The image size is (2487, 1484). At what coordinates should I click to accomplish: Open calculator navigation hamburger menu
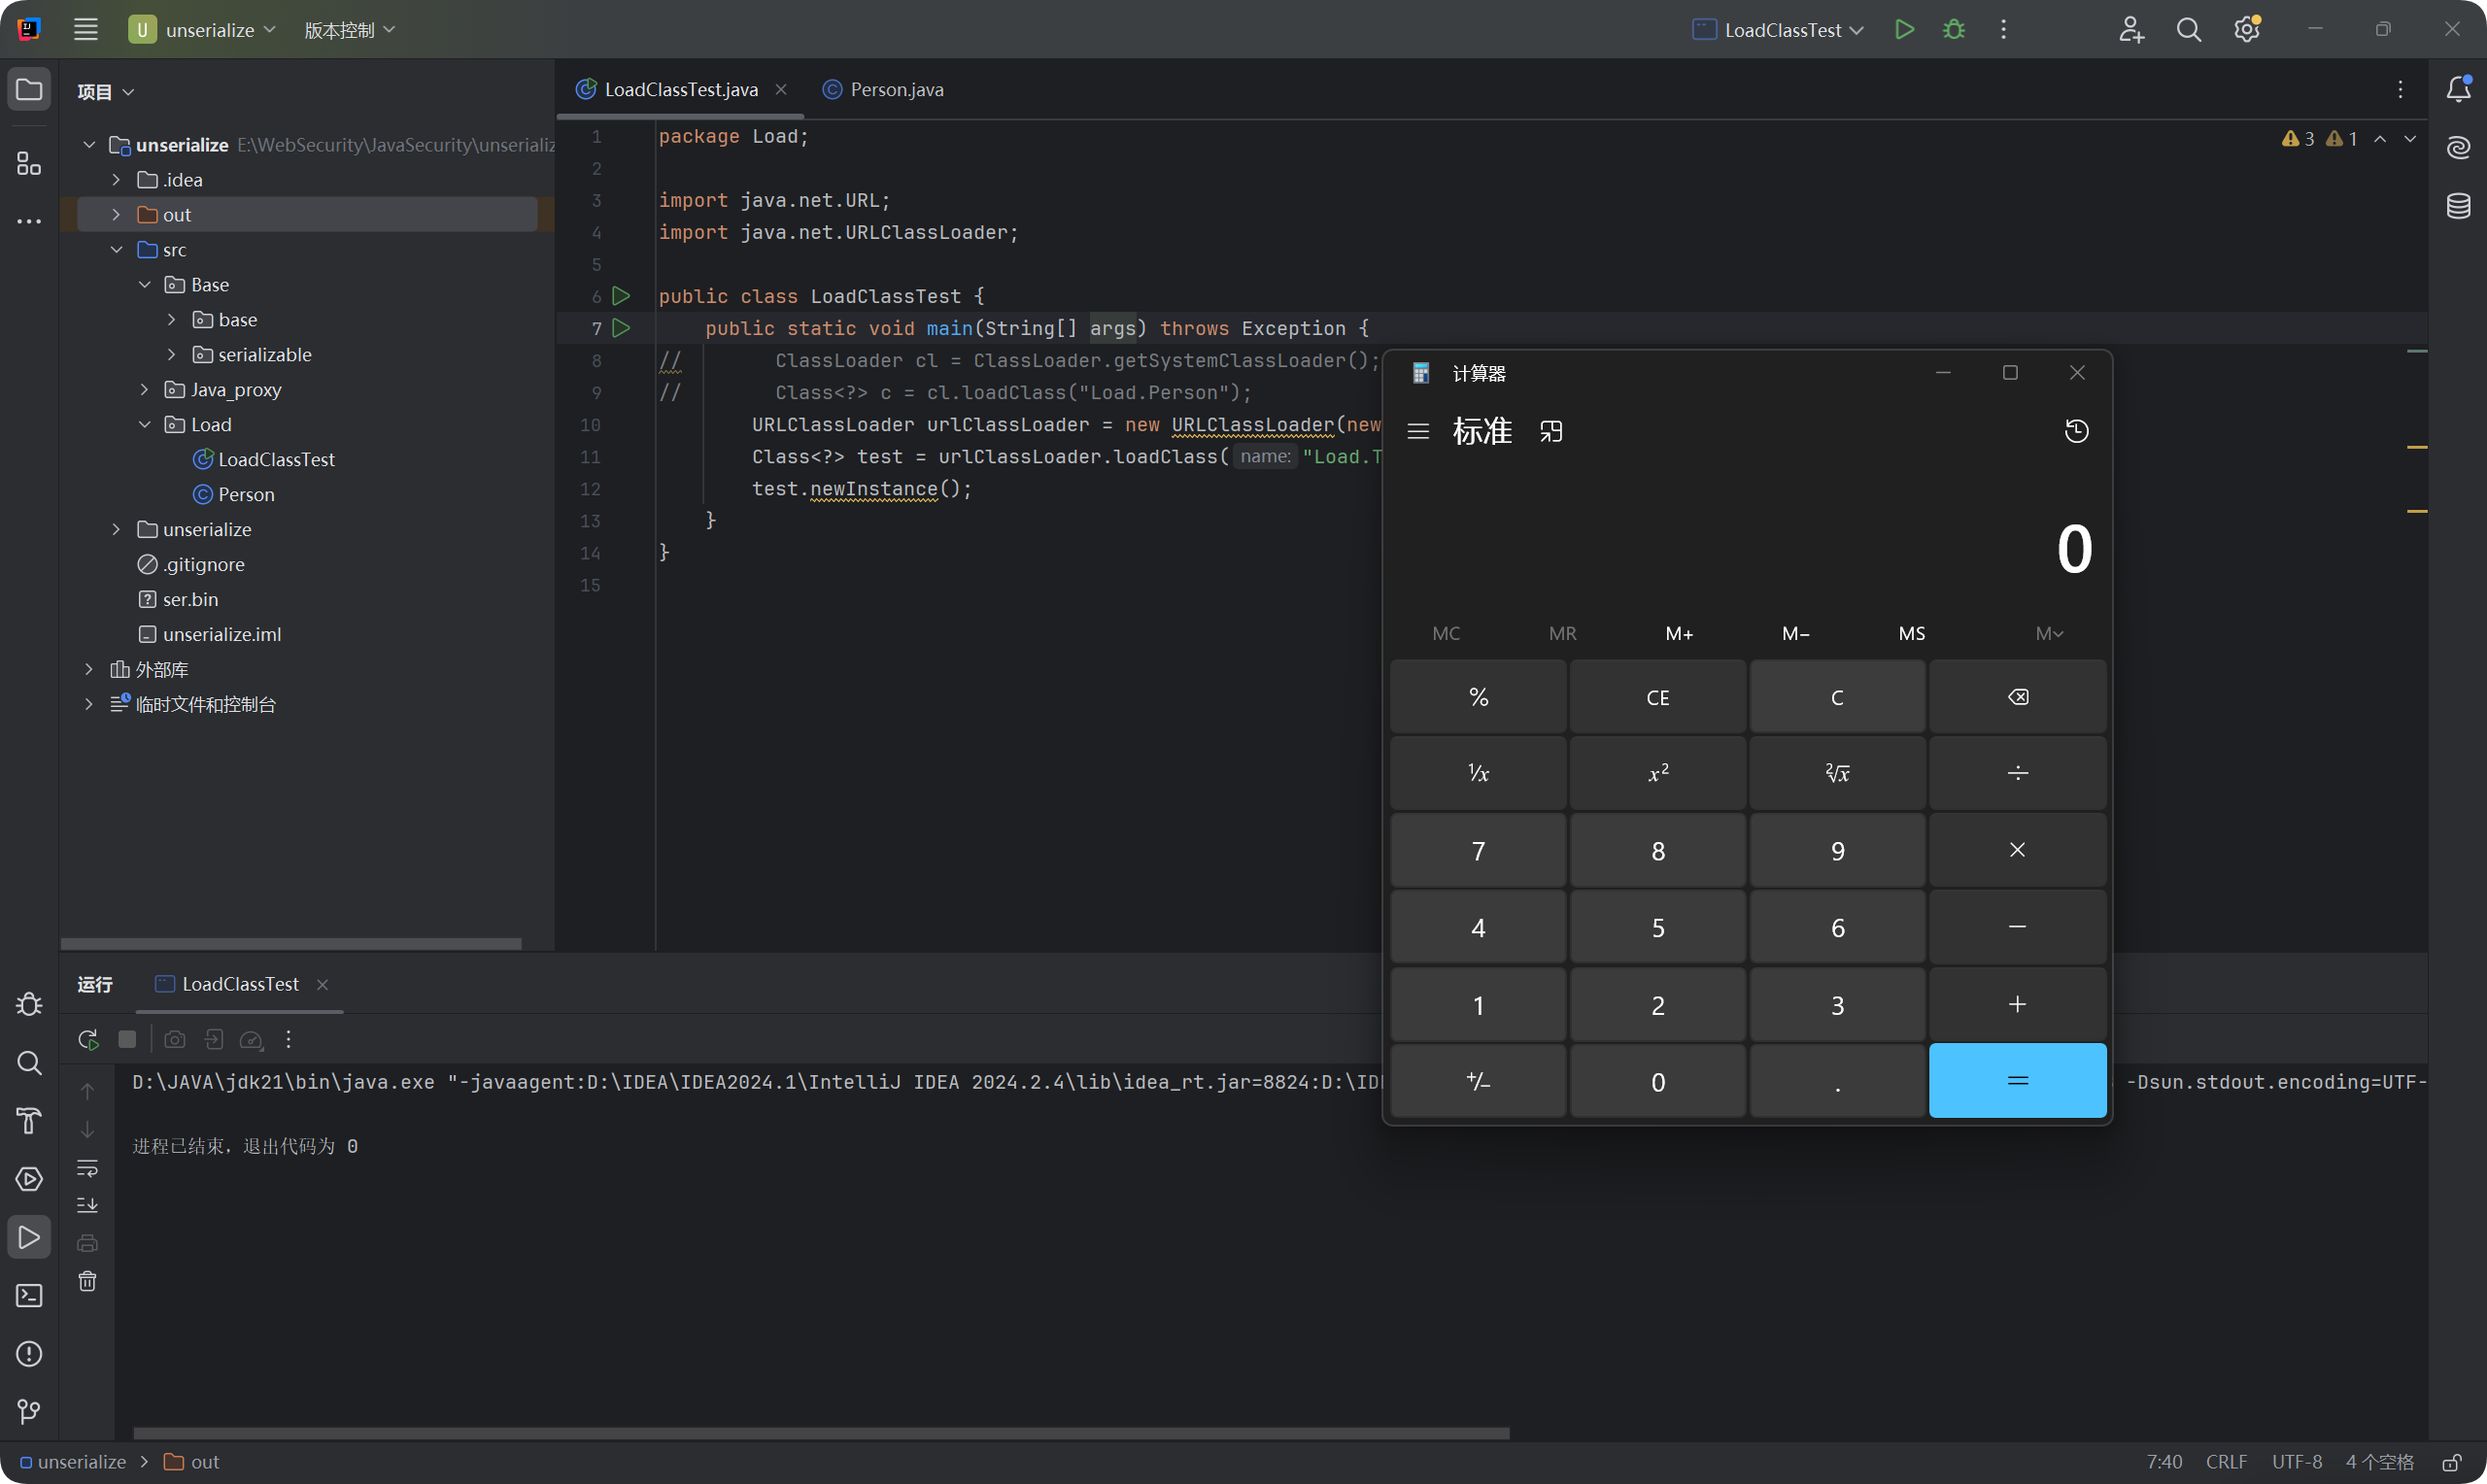click(x=1418, y=431)
